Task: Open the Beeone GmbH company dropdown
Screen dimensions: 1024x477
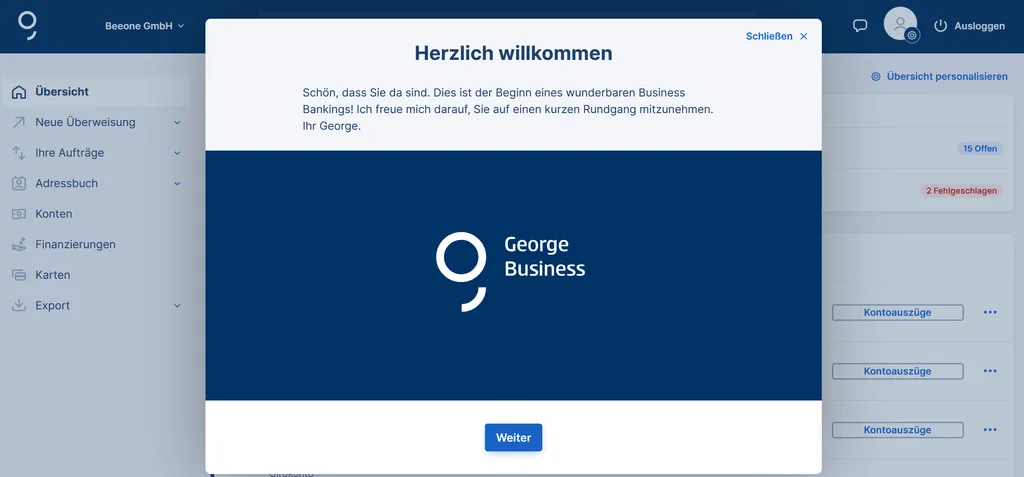Action: tap(144, 26)
